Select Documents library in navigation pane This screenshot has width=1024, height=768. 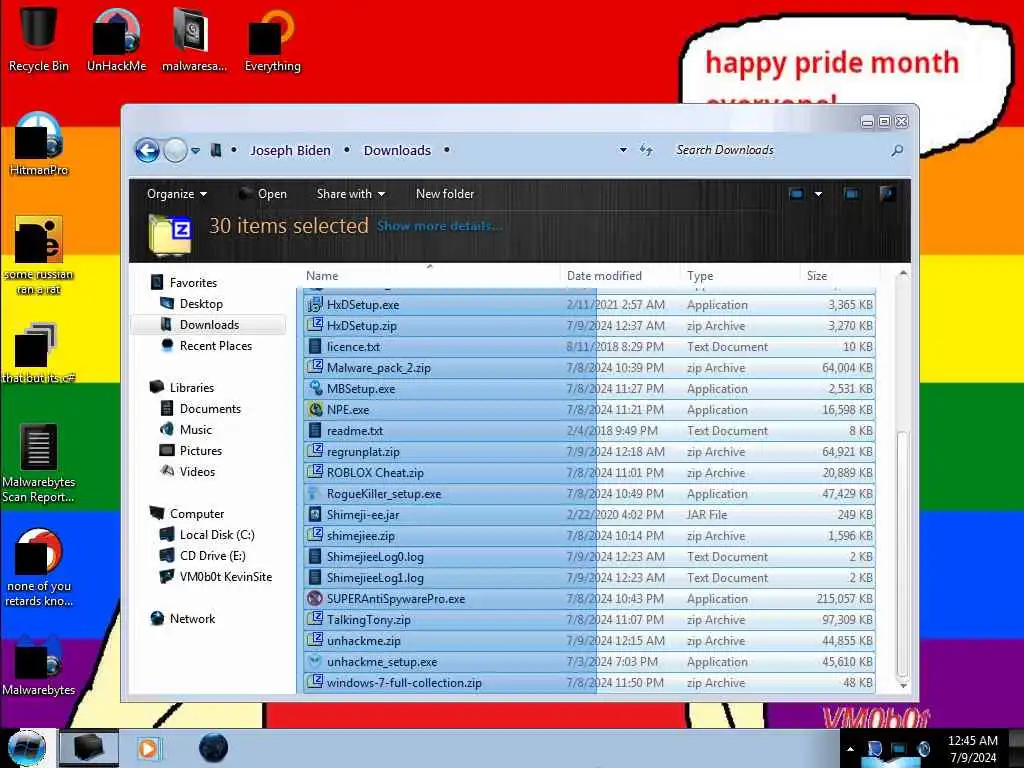(x=210, y=409)
